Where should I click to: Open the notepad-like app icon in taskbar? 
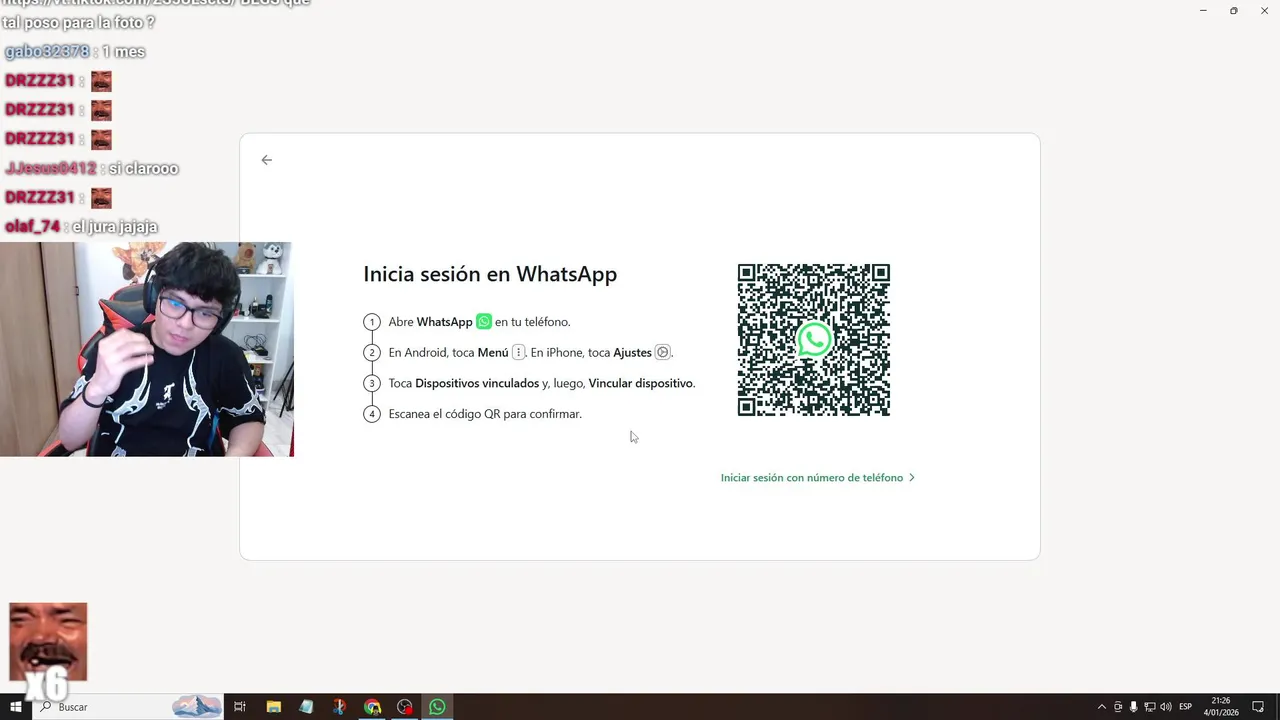pos(306,707)
